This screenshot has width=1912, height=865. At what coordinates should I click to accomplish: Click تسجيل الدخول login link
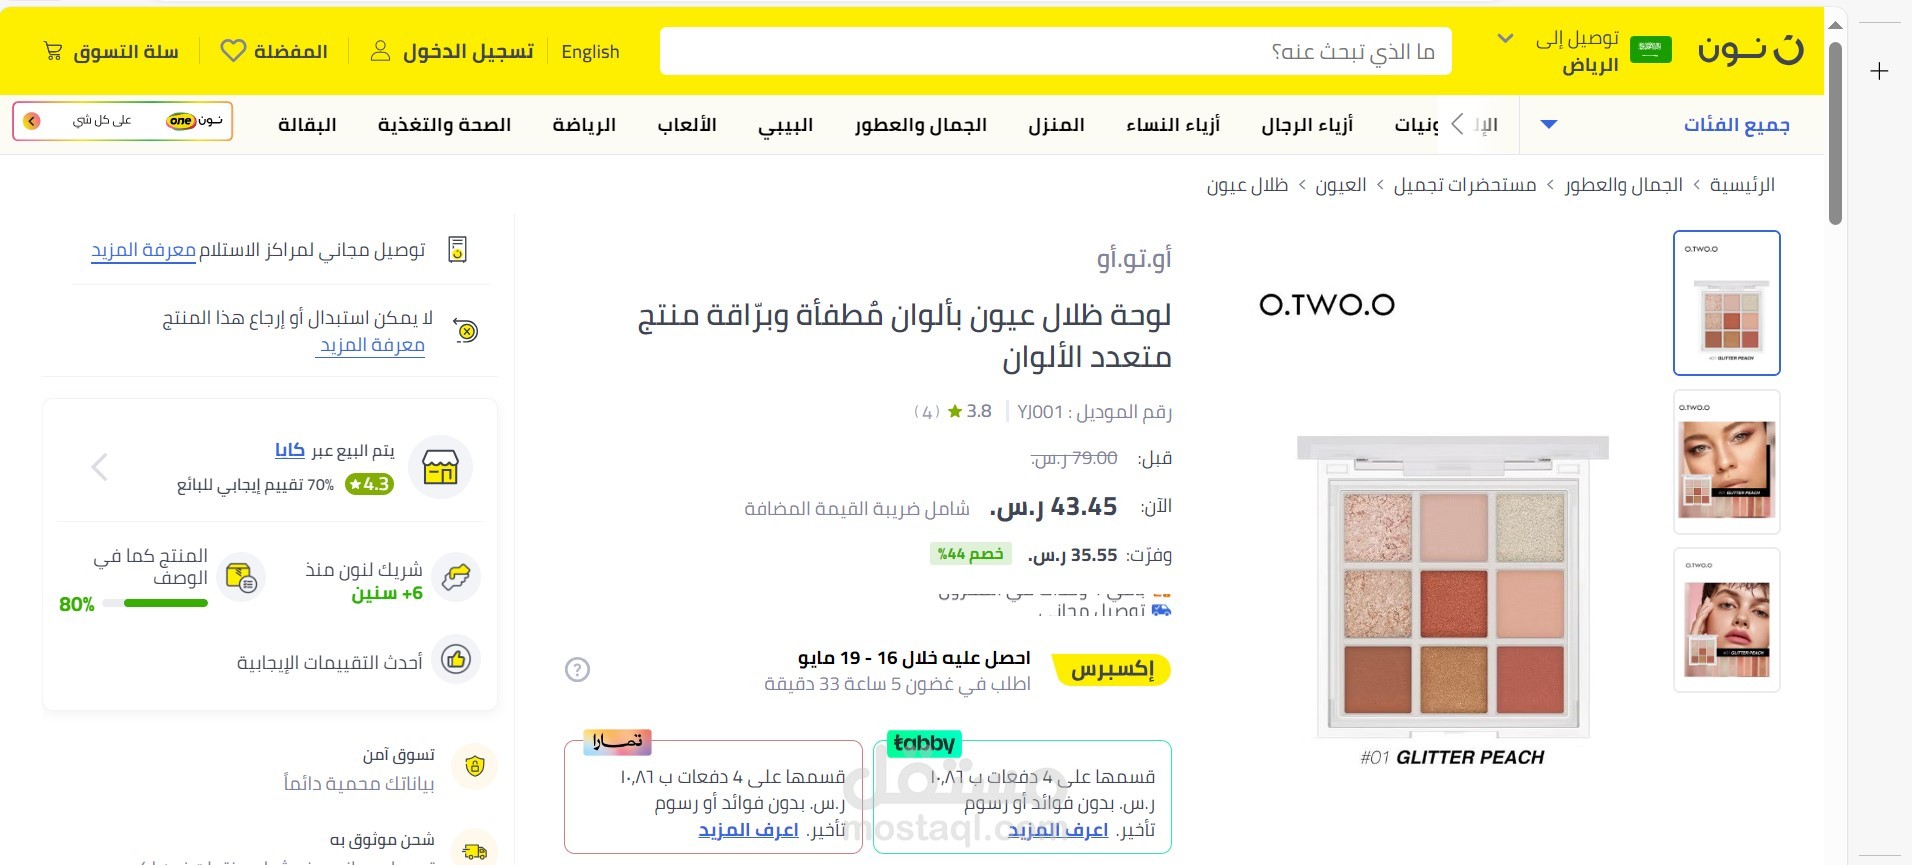tap(468, 51)
